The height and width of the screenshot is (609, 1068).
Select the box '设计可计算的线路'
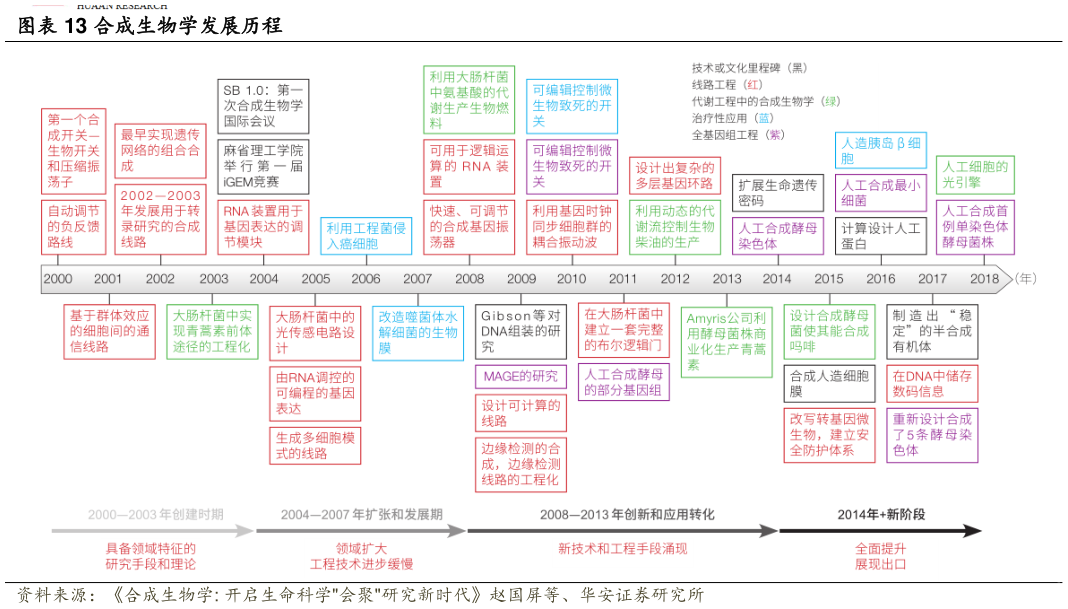[521, 413]
